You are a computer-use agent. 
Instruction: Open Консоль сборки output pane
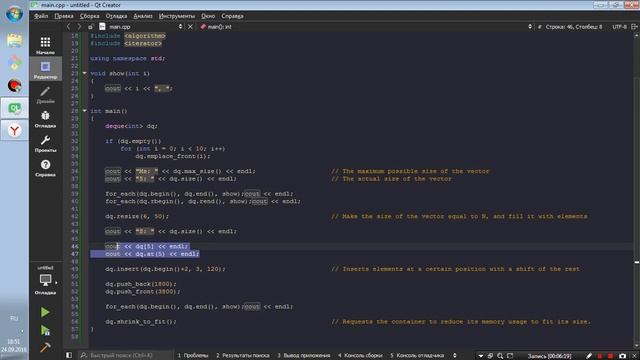pos(360,356)
